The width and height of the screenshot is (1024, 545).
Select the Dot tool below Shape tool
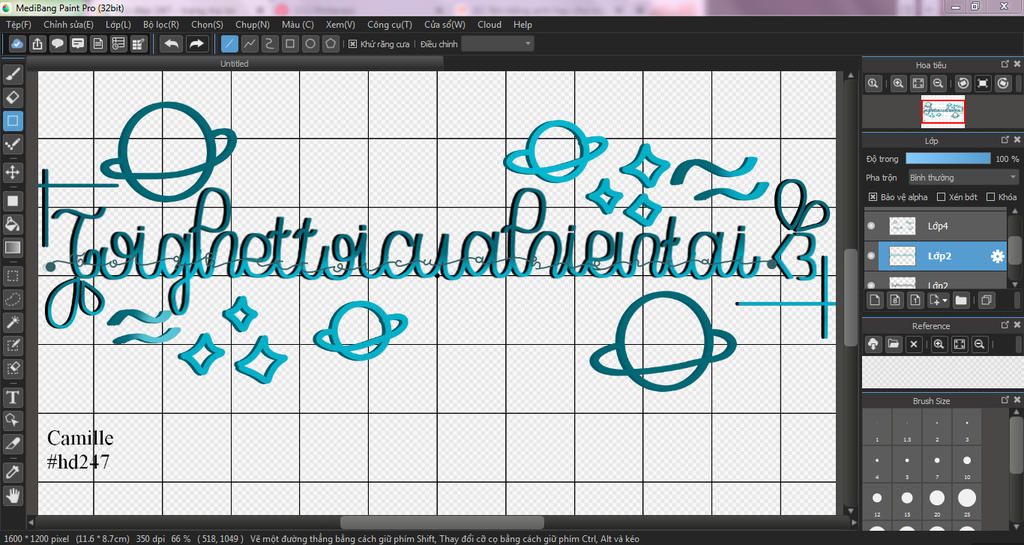click(12, 144)
